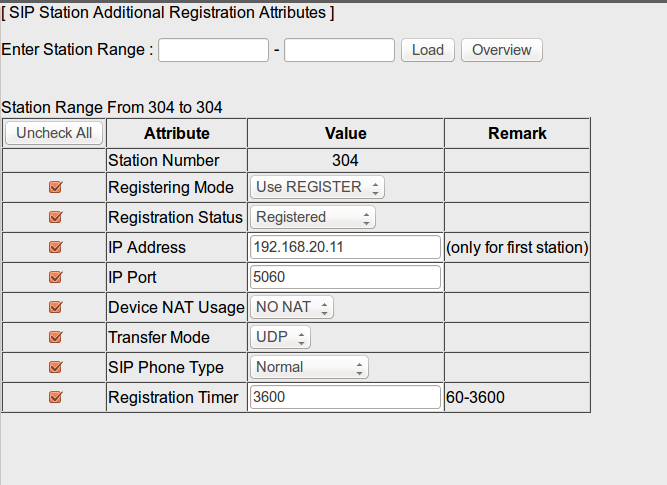The image size is (667, 485).
Task: Expand the Registration Status dropdown
Action: coord(312,217)
